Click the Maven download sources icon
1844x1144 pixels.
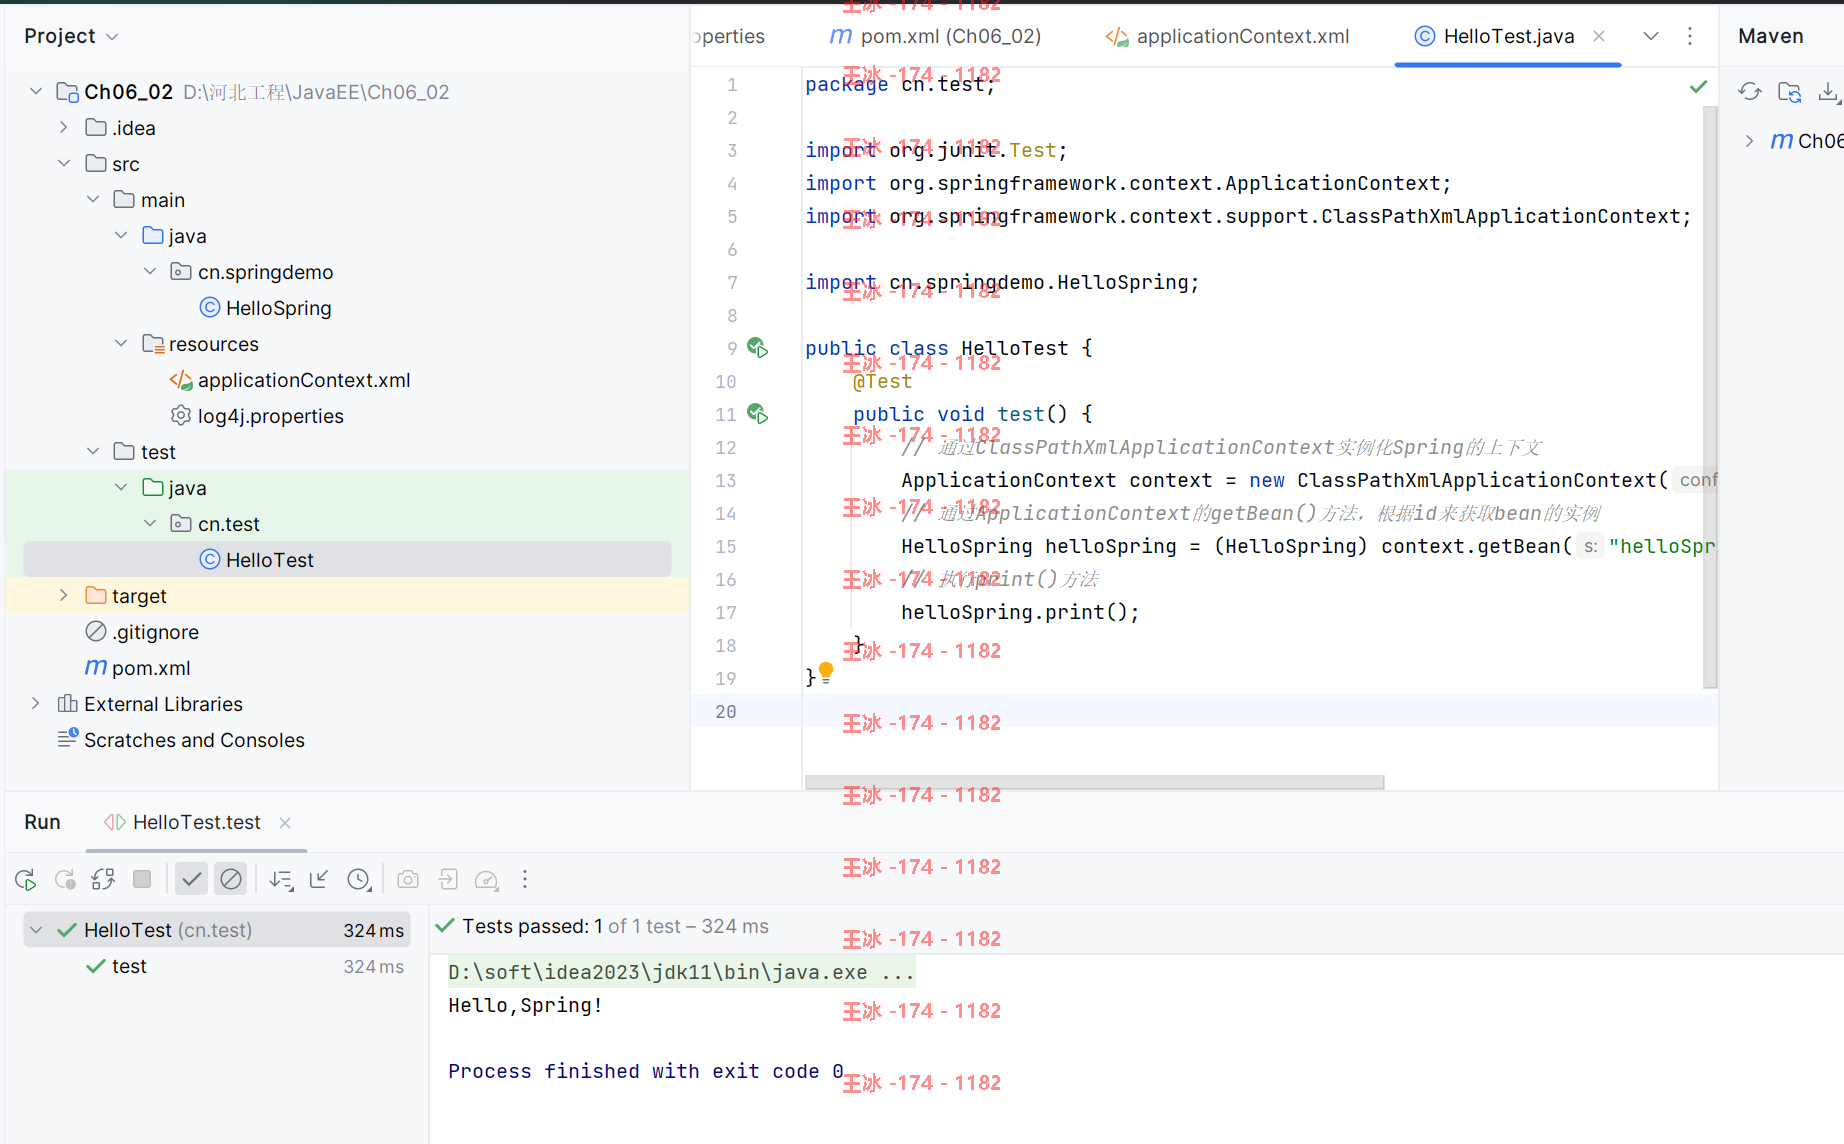click(x=1828, y=92)
